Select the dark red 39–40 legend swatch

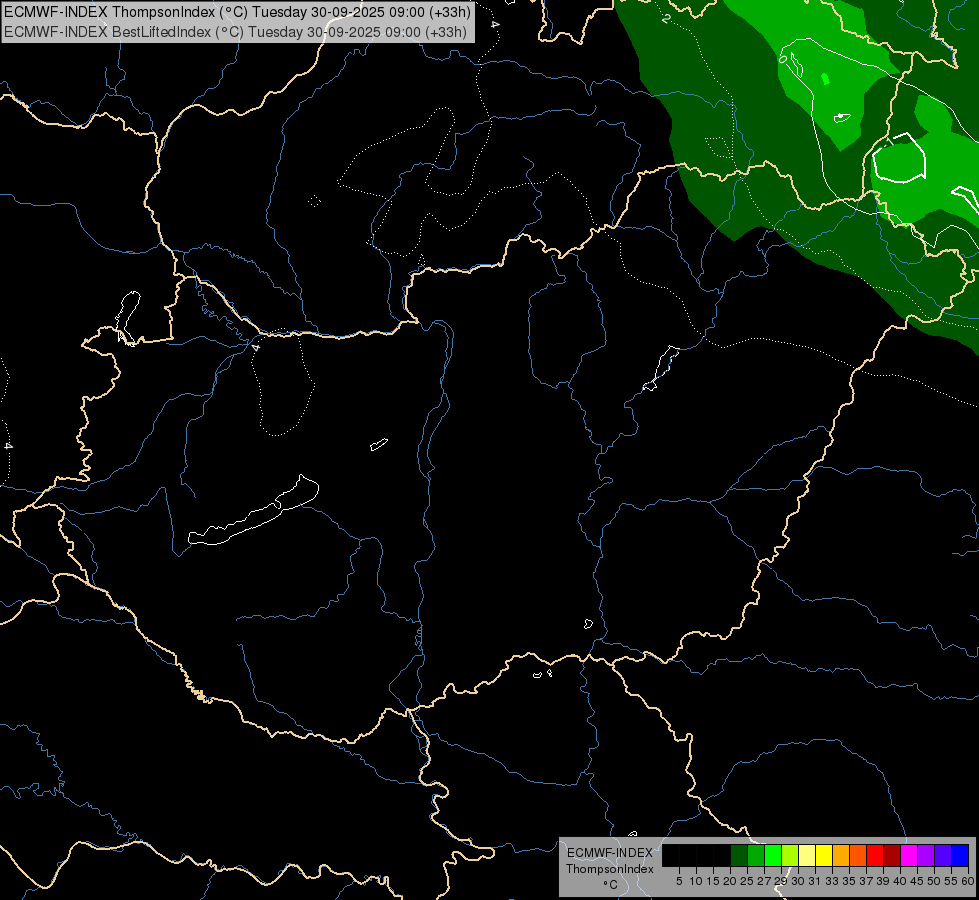pos(892,855)
